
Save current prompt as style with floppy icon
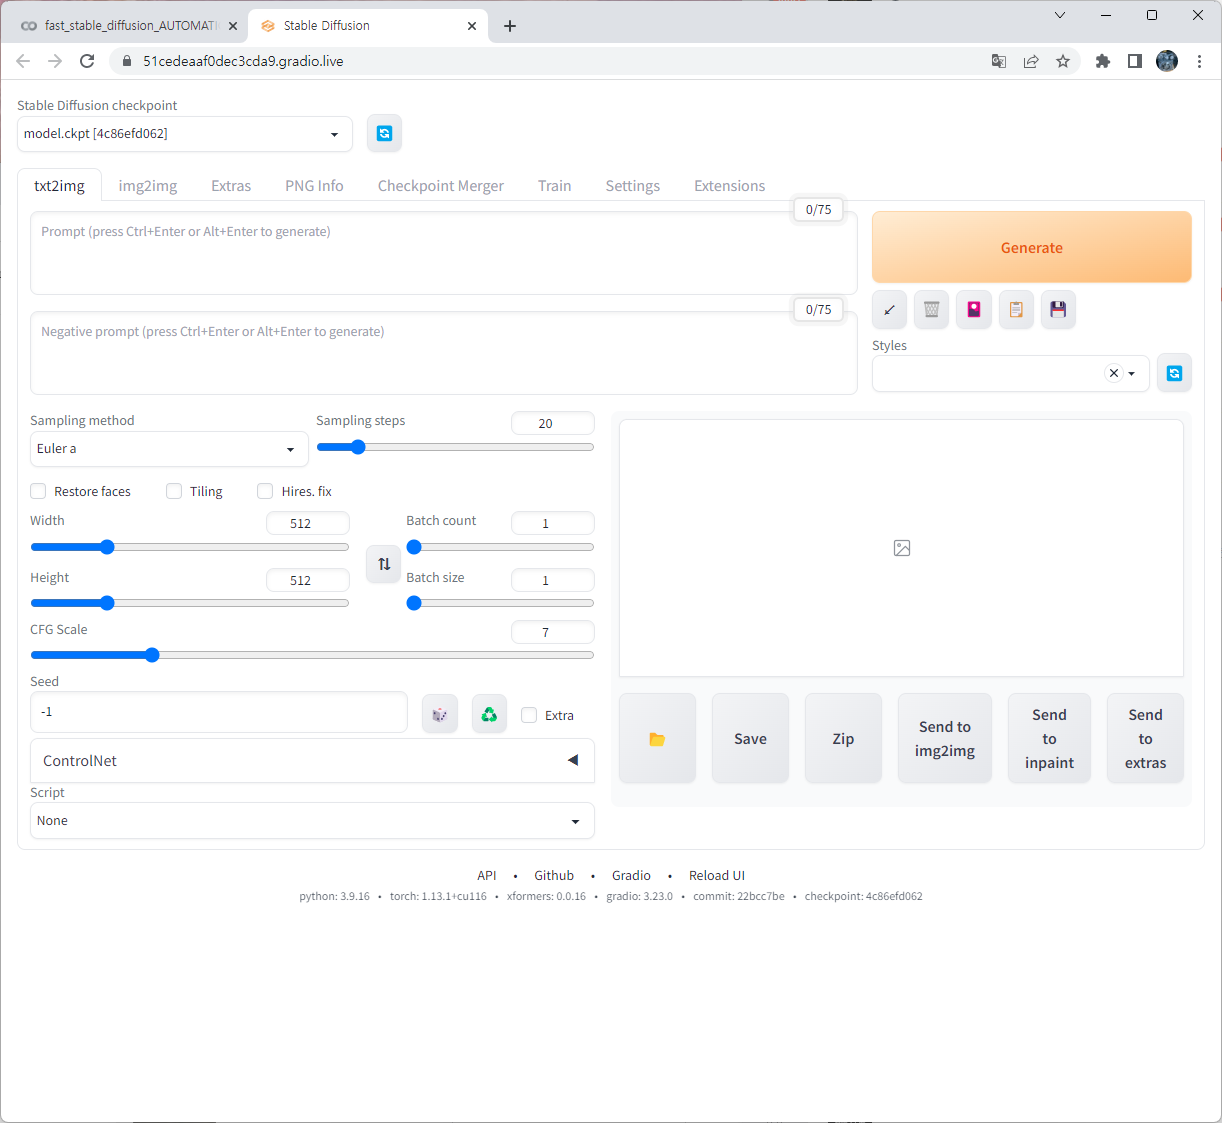coord(1058,309)
